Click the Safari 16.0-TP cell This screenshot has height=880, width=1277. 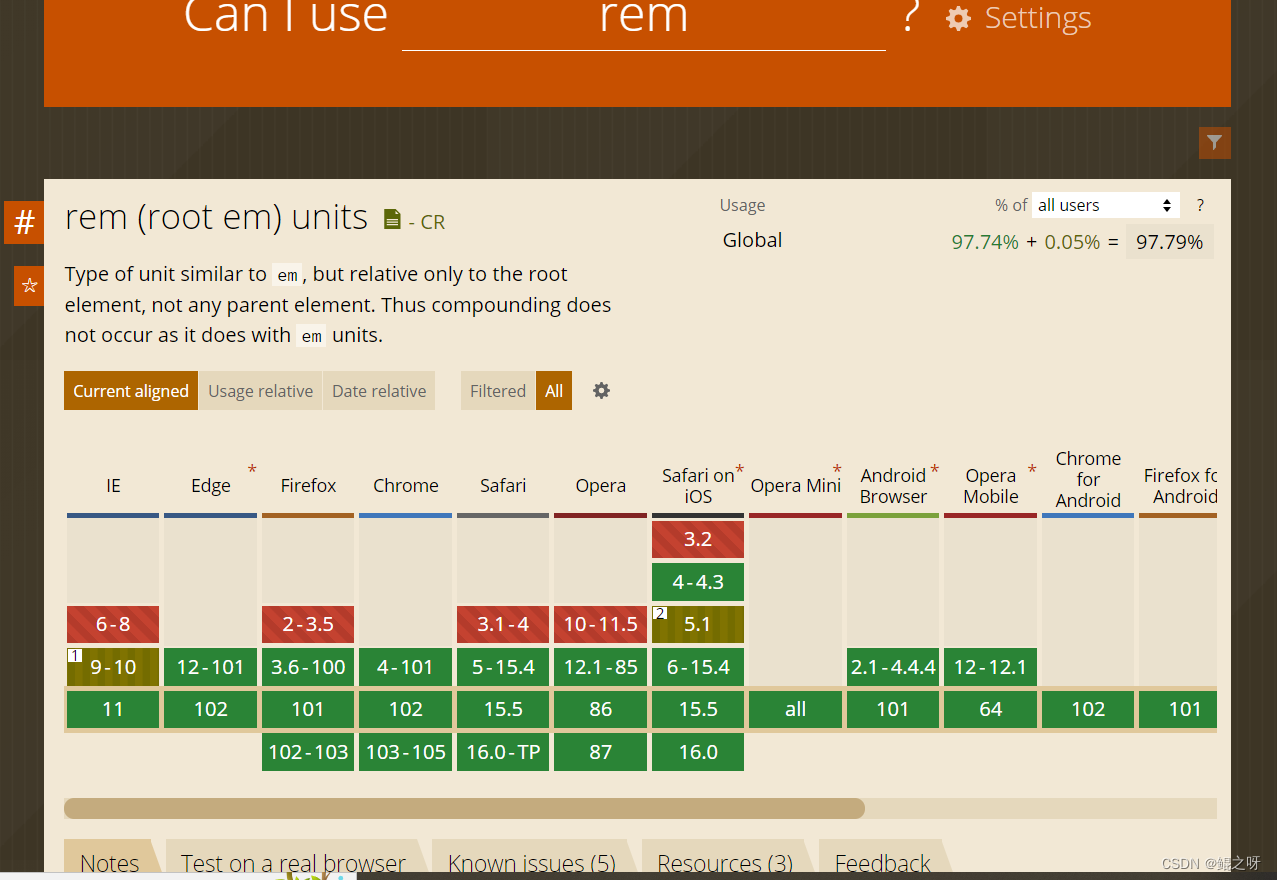[503, 752]
